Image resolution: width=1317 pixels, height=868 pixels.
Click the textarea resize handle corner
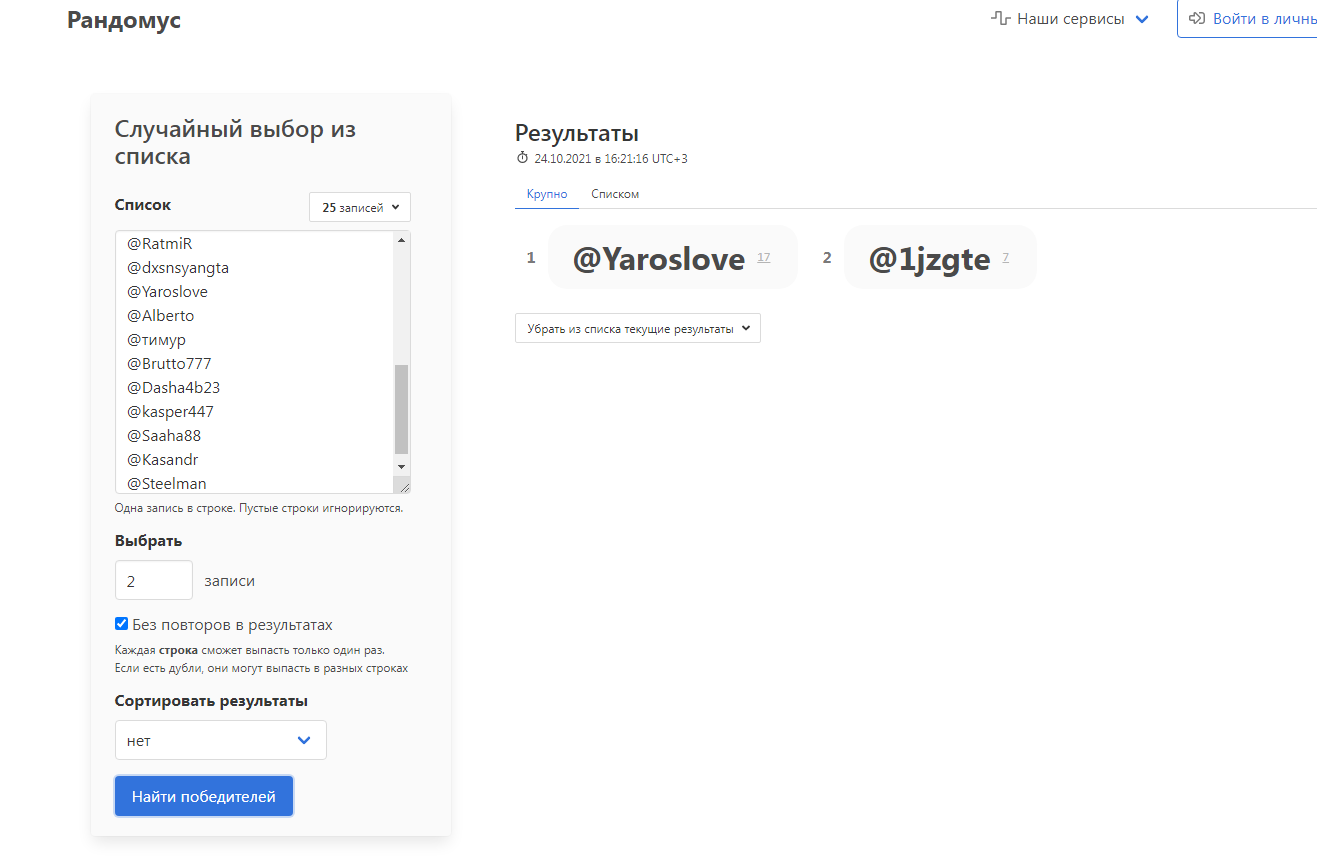[403, 485]
